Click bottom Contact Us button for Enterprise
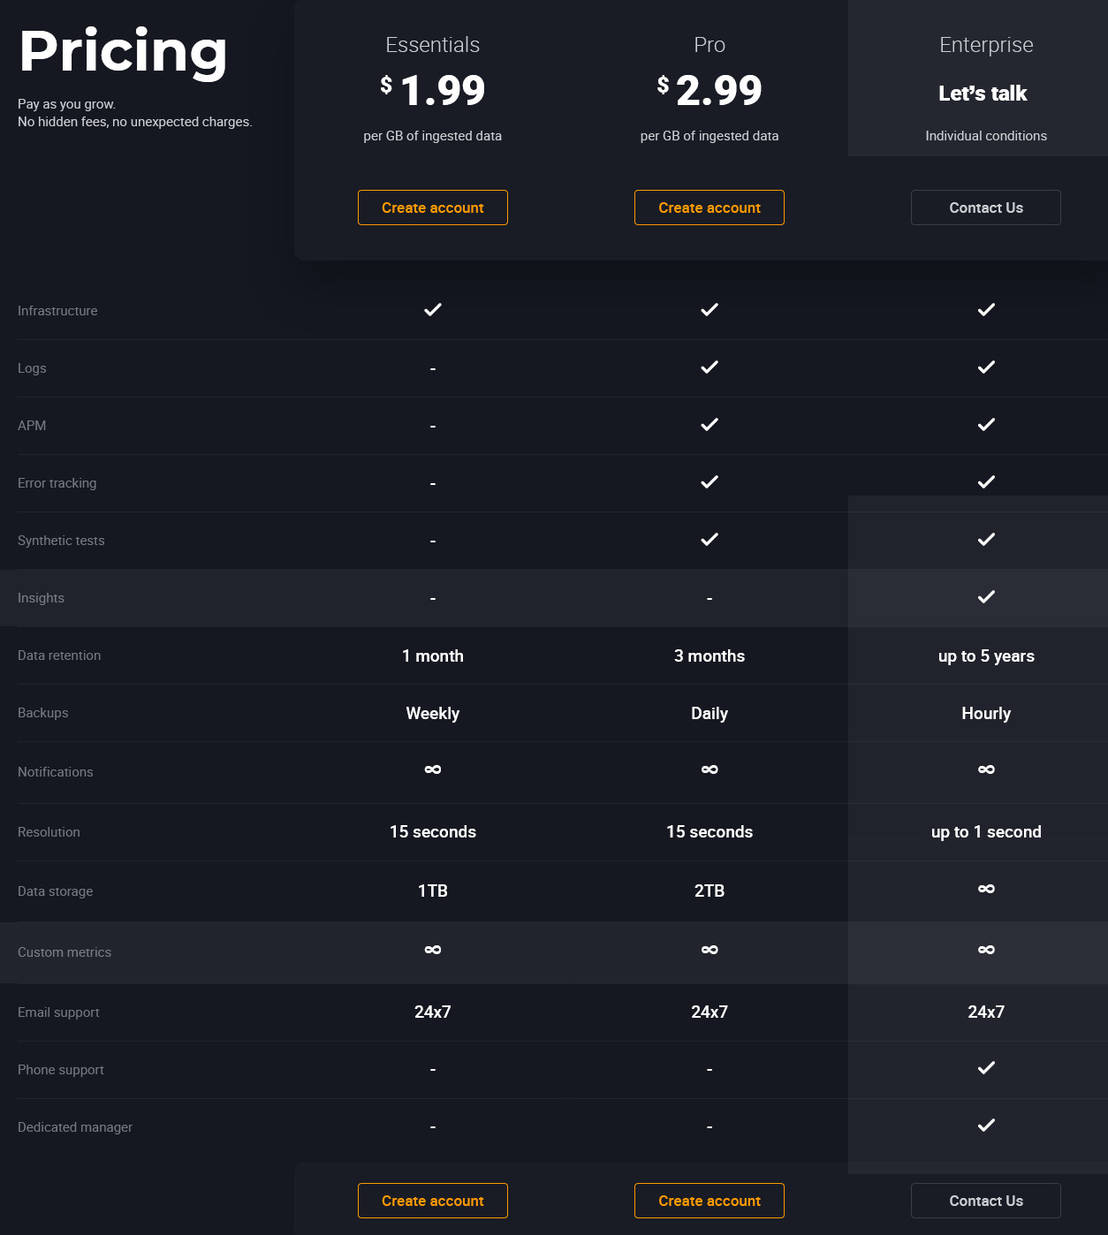Image resolution: width=1108 pixels, height=1235 pixels. pos(986,1201)
